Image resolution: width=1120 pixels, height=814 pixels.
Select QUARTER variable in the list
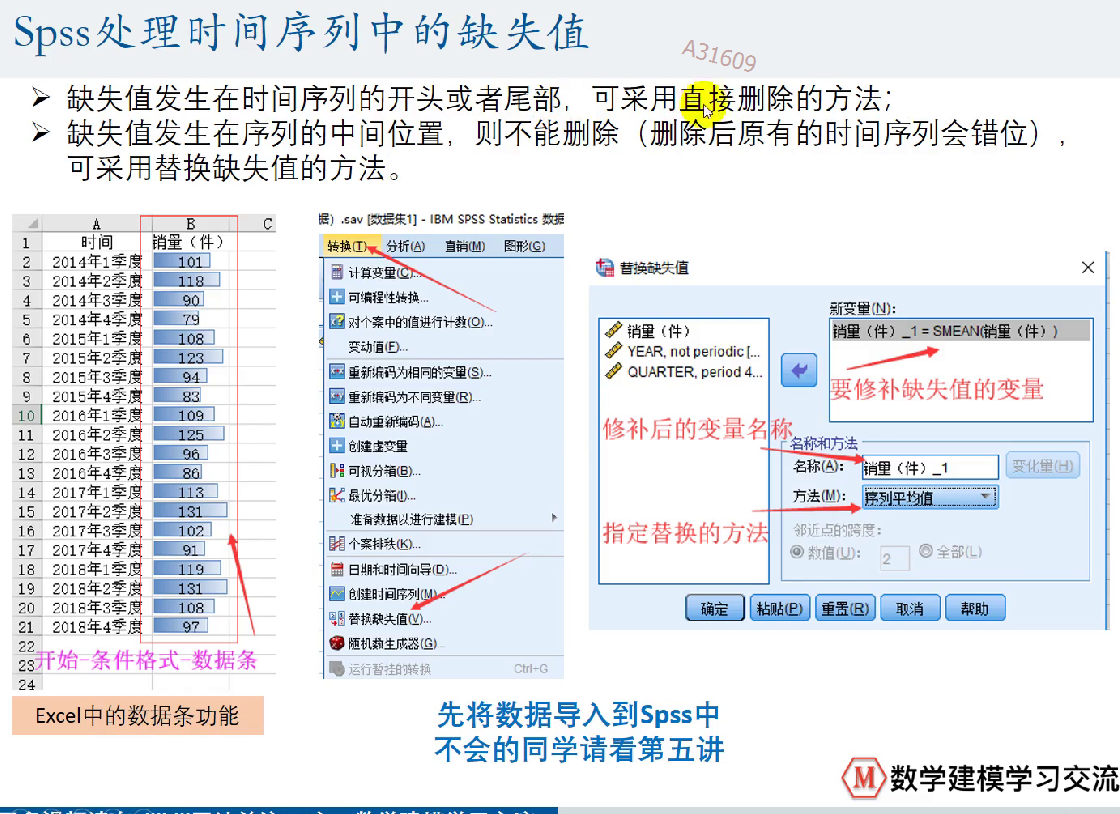click(692, 371)
